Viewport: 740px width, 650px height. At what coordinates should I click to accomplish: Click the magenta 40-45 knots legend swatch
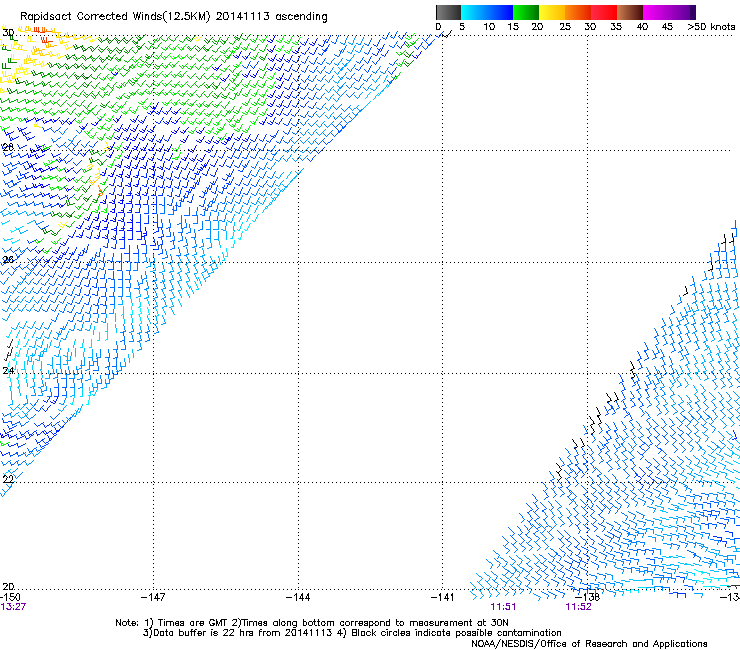pyautogui.click(x=656, y=12)
